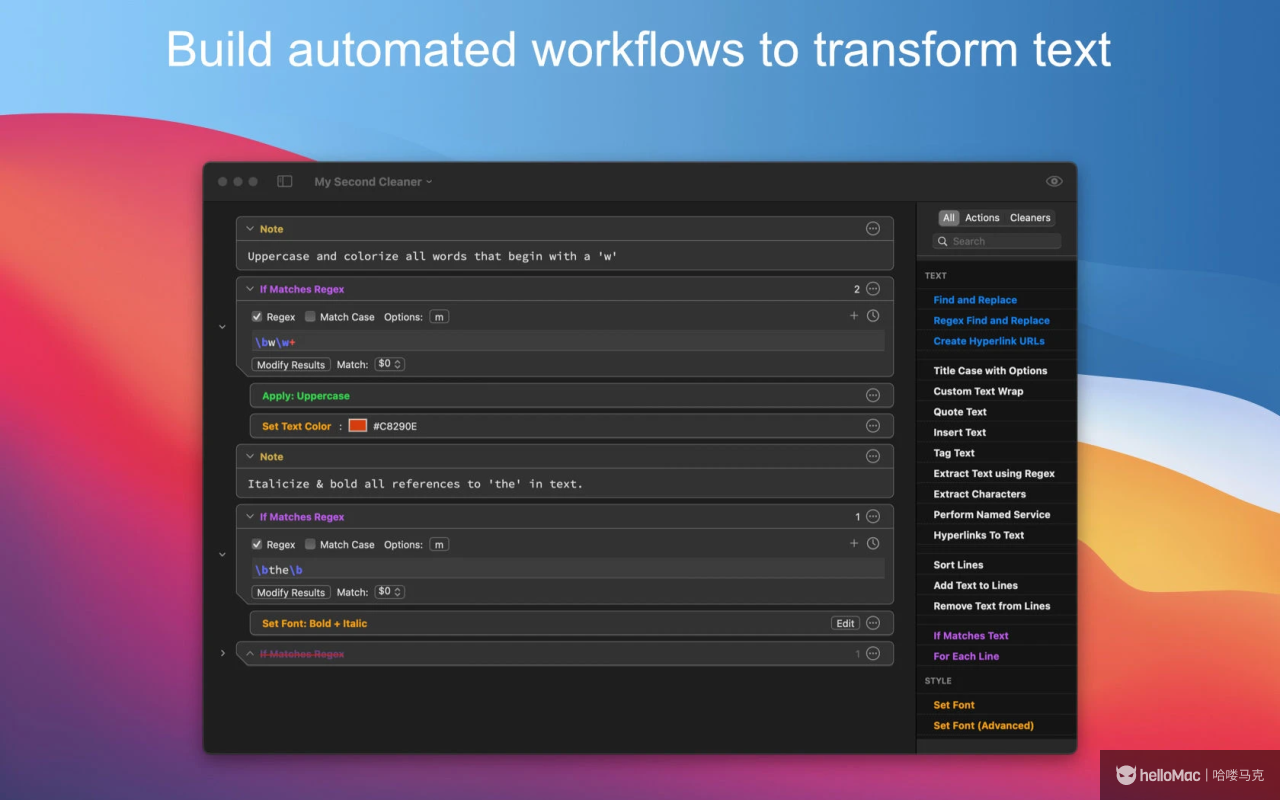Screen dimensions: 1280x800
Task: Open history clock in the \bthe\b regex block
Action: [x=873, y=544]
